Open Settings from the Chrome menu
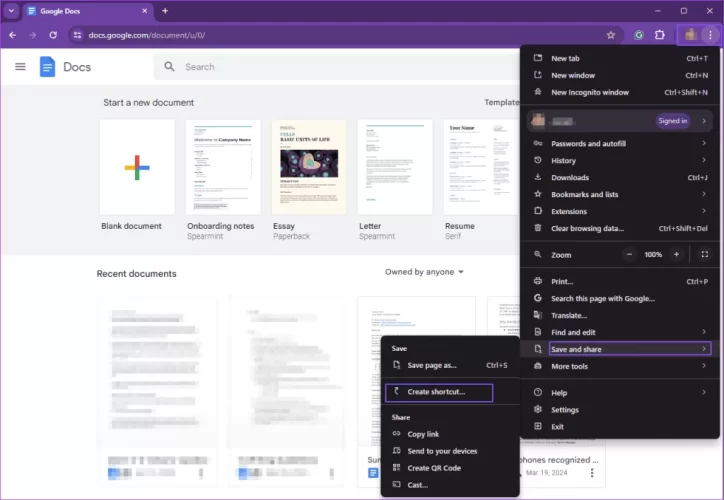The image size is (724, 500). tap(565, 410)
